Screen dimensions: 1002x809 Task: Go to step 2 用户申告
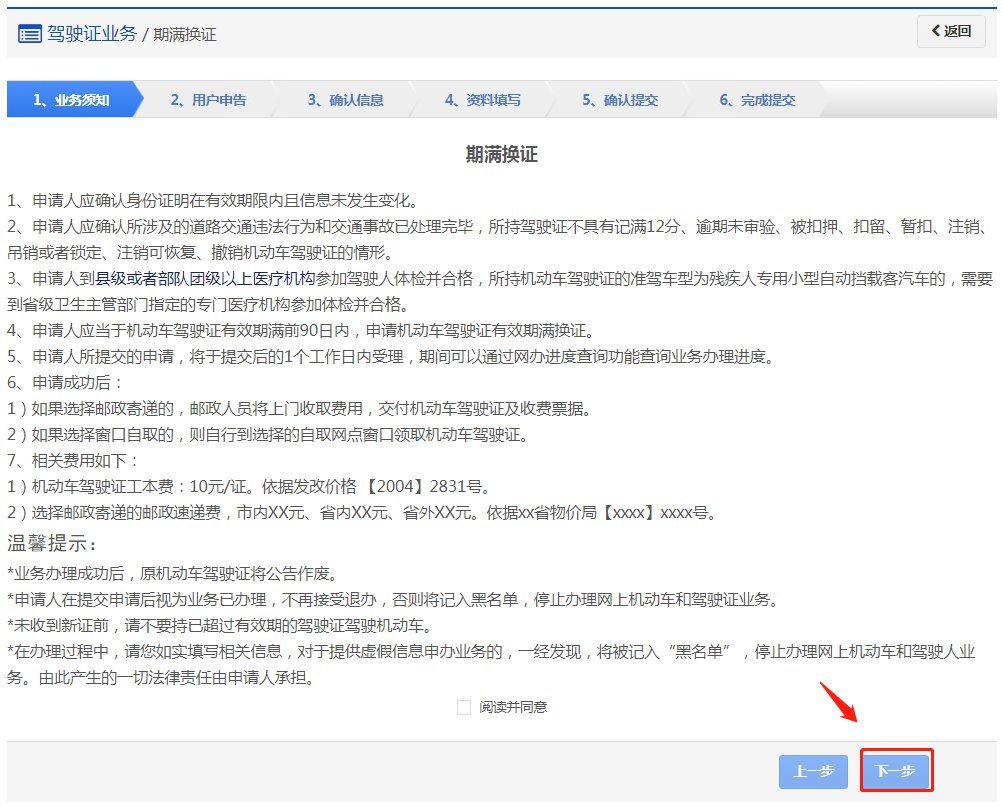[208, 100]
